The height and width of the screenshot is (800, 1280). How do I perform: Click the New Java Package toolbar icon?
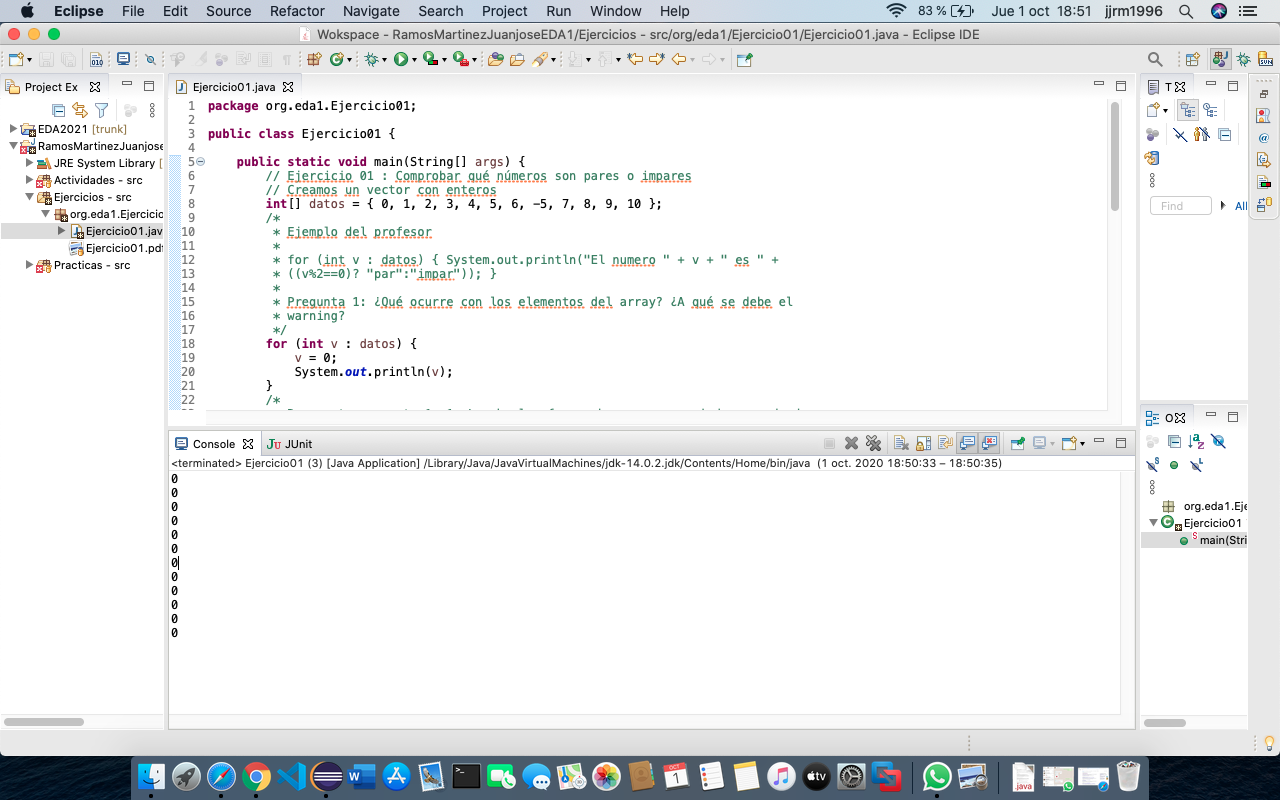pos(314,59)
